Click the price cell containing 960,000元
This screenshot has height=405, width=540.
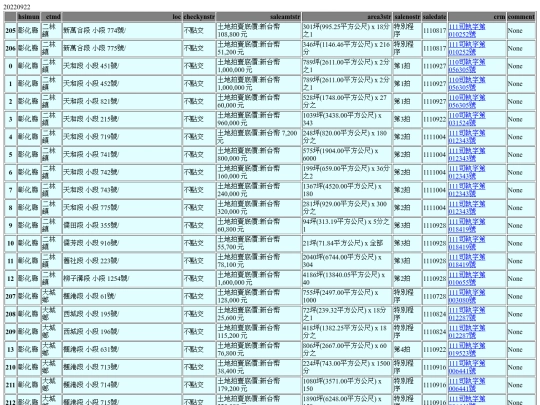(x=259, y=119)
